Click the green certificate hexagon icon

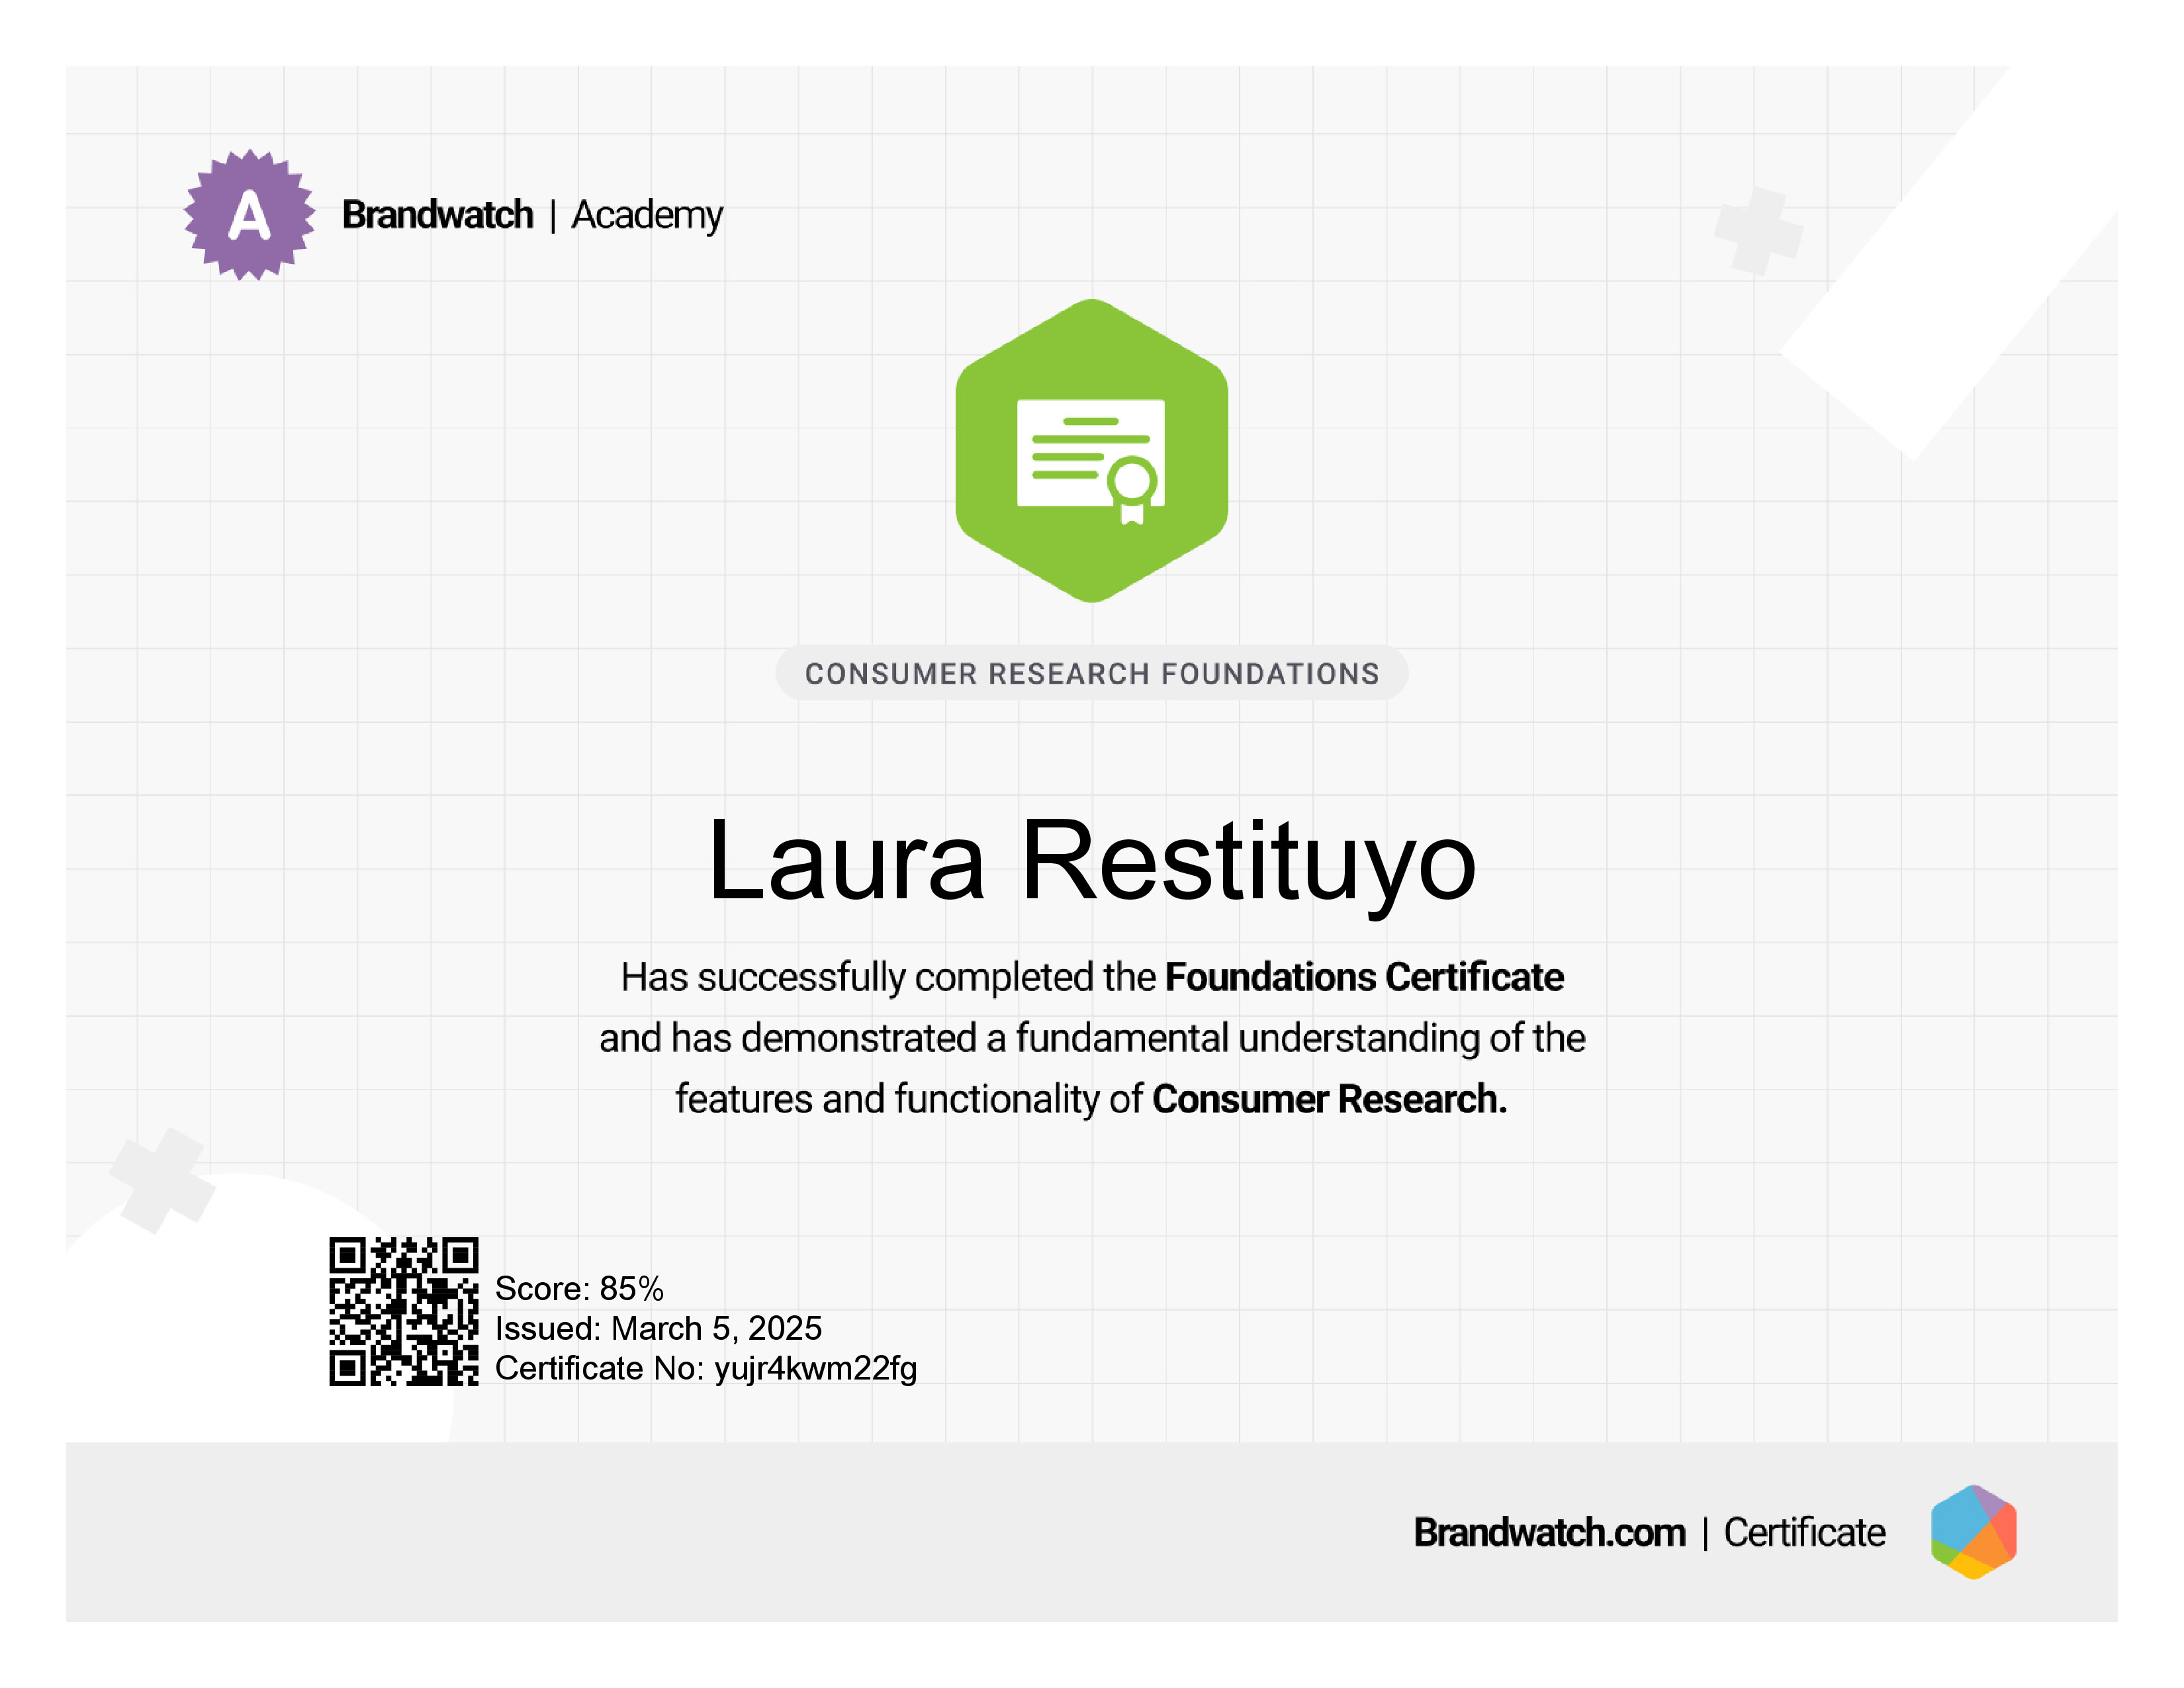(x=1092, y=451)
